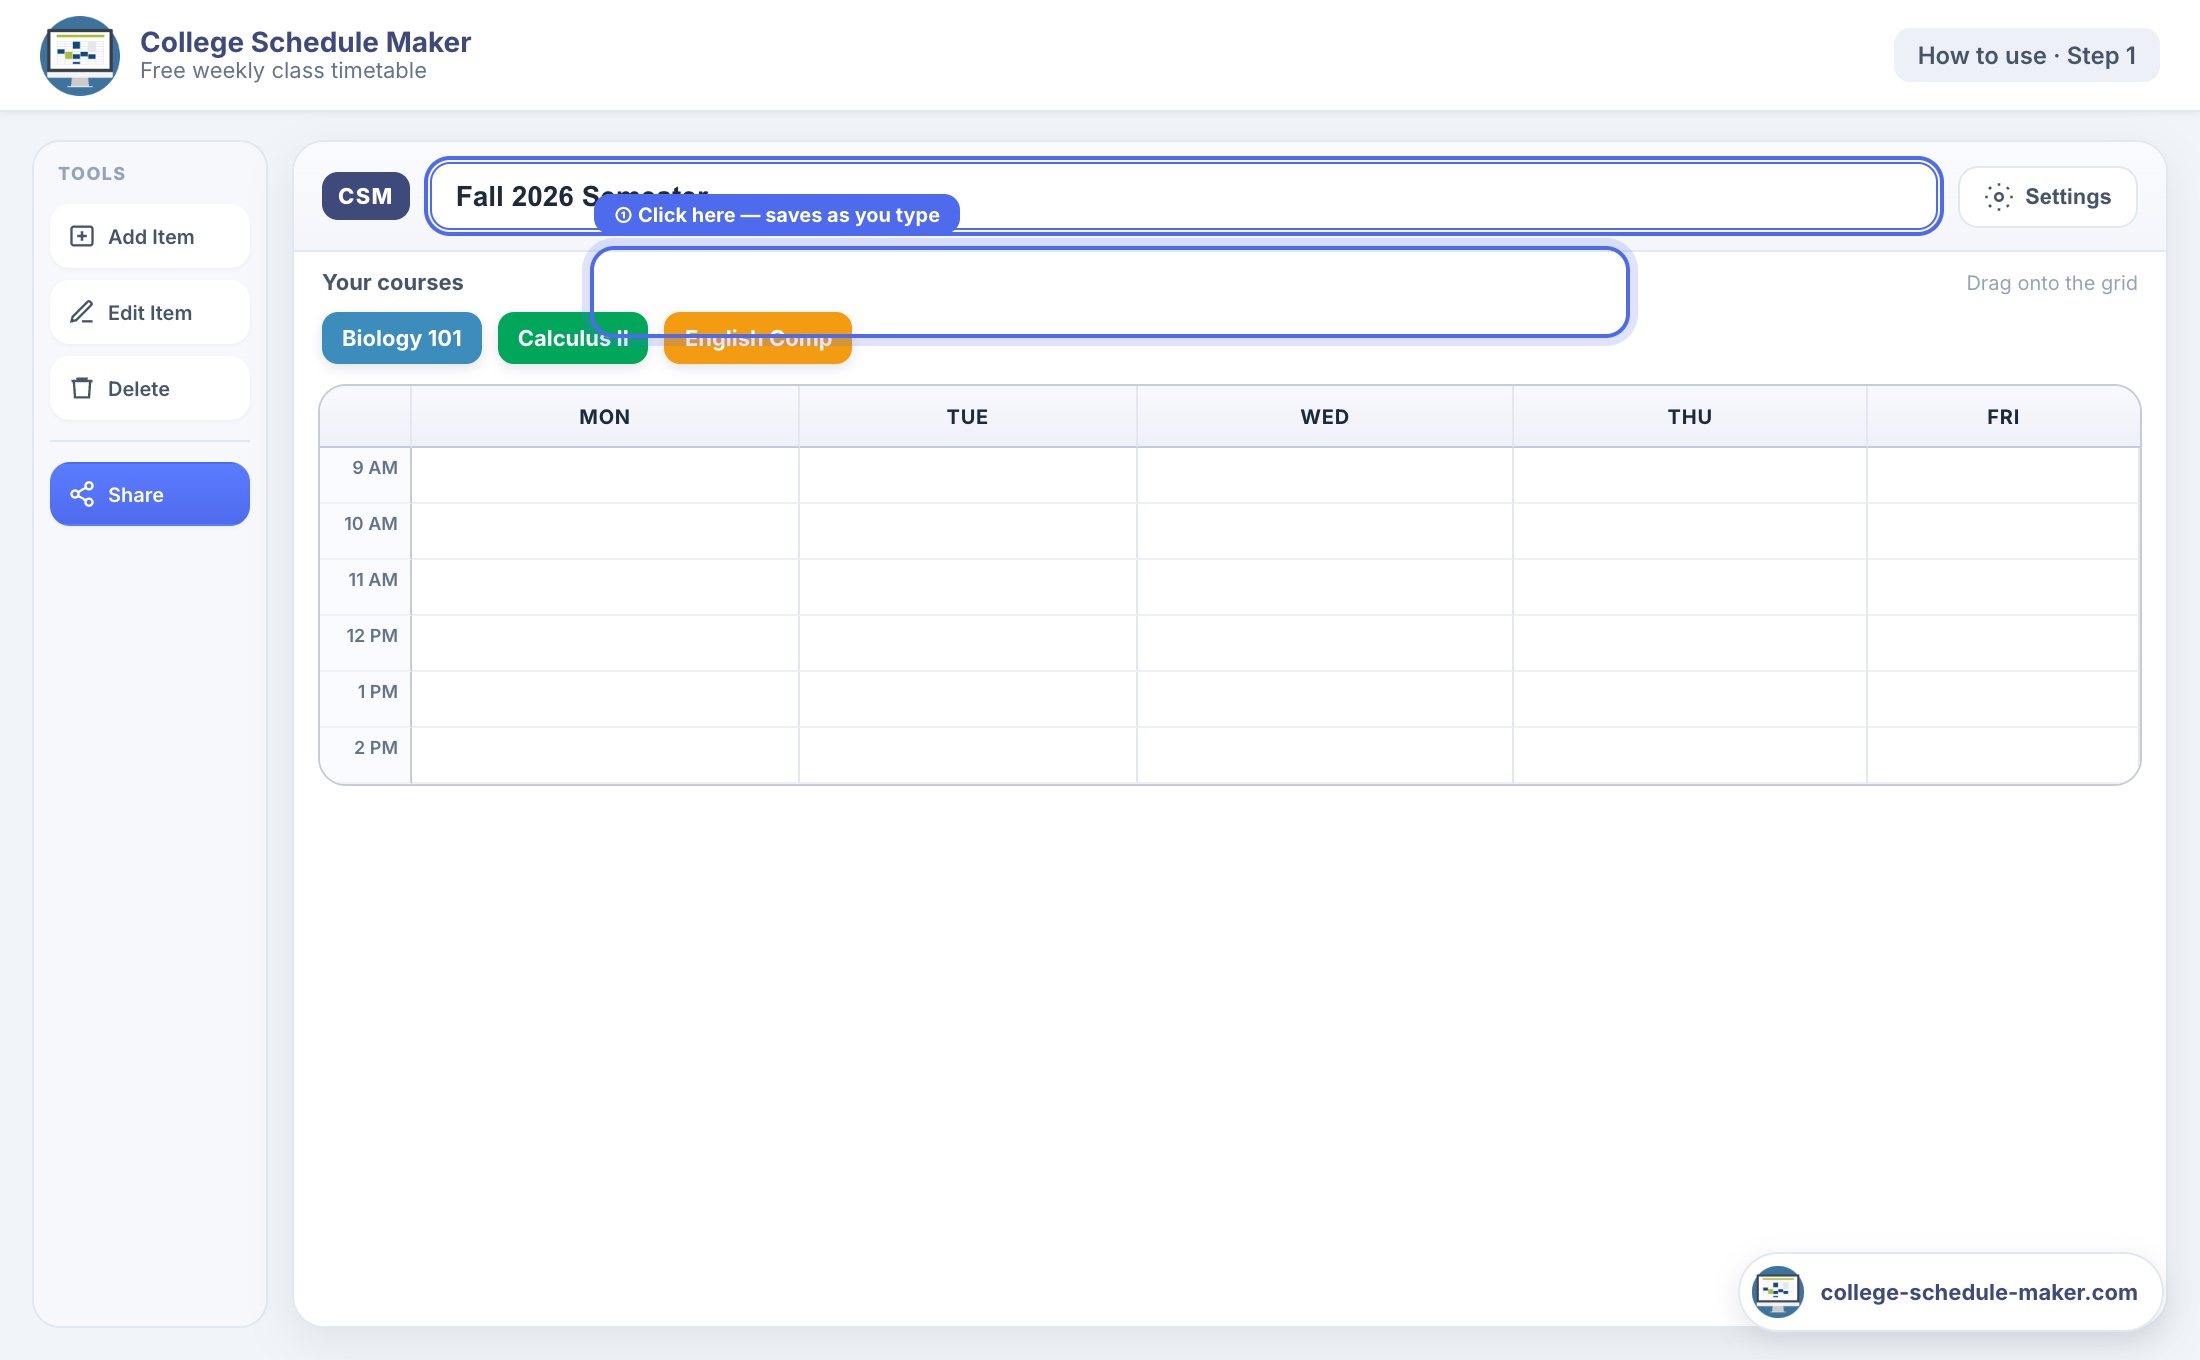Click the College Schedule Maker title text

(x=305, y=42)
